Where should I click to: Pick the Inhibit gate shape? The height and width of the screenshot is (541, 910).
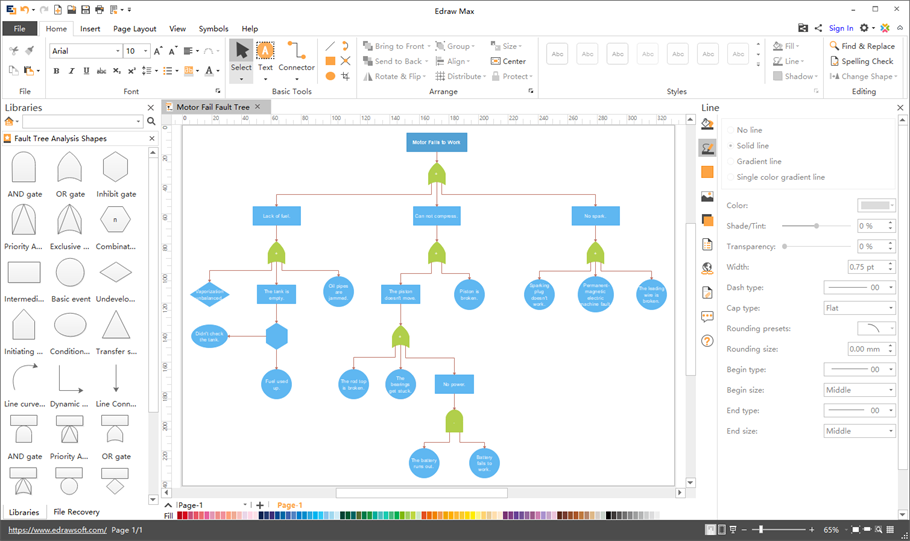click(x=116, y=170)
